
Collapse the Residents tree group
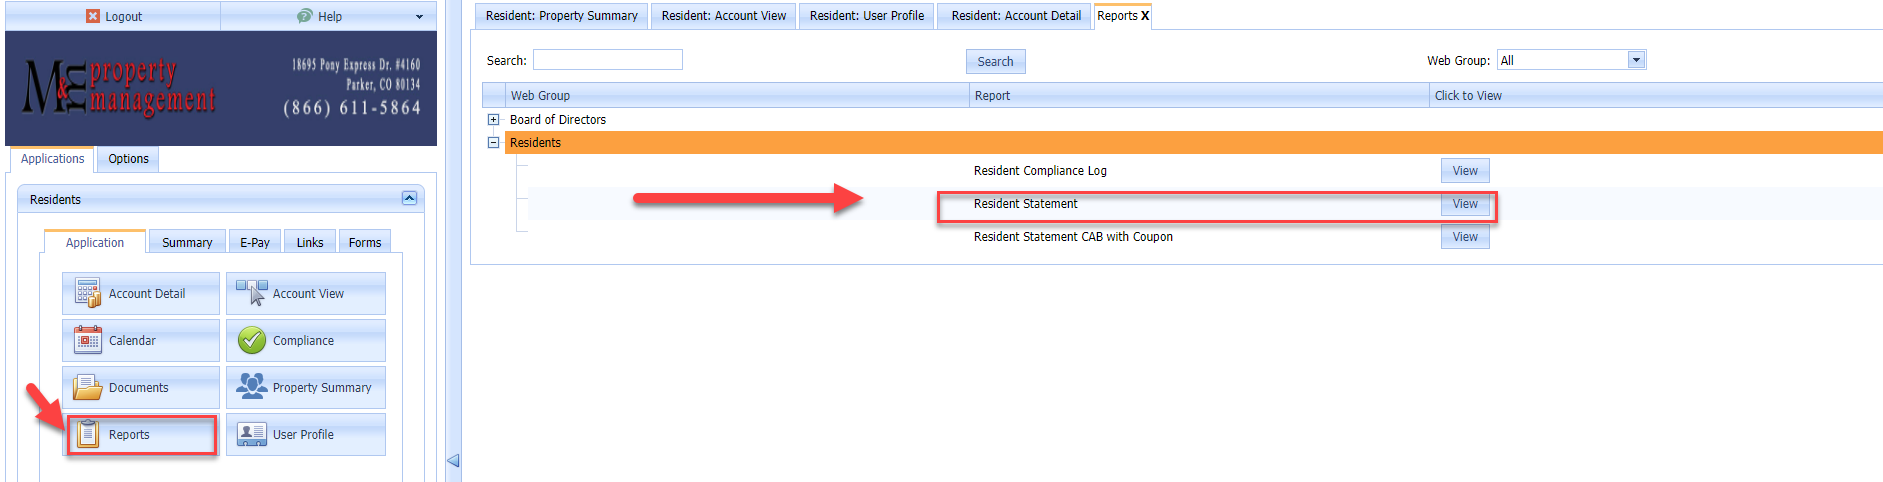point(493,142)
